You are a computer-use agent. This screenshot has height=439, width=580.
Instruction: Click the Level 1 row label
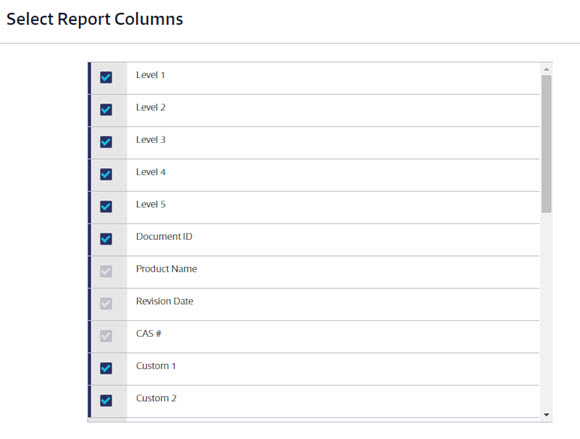[x=150, y=75]
